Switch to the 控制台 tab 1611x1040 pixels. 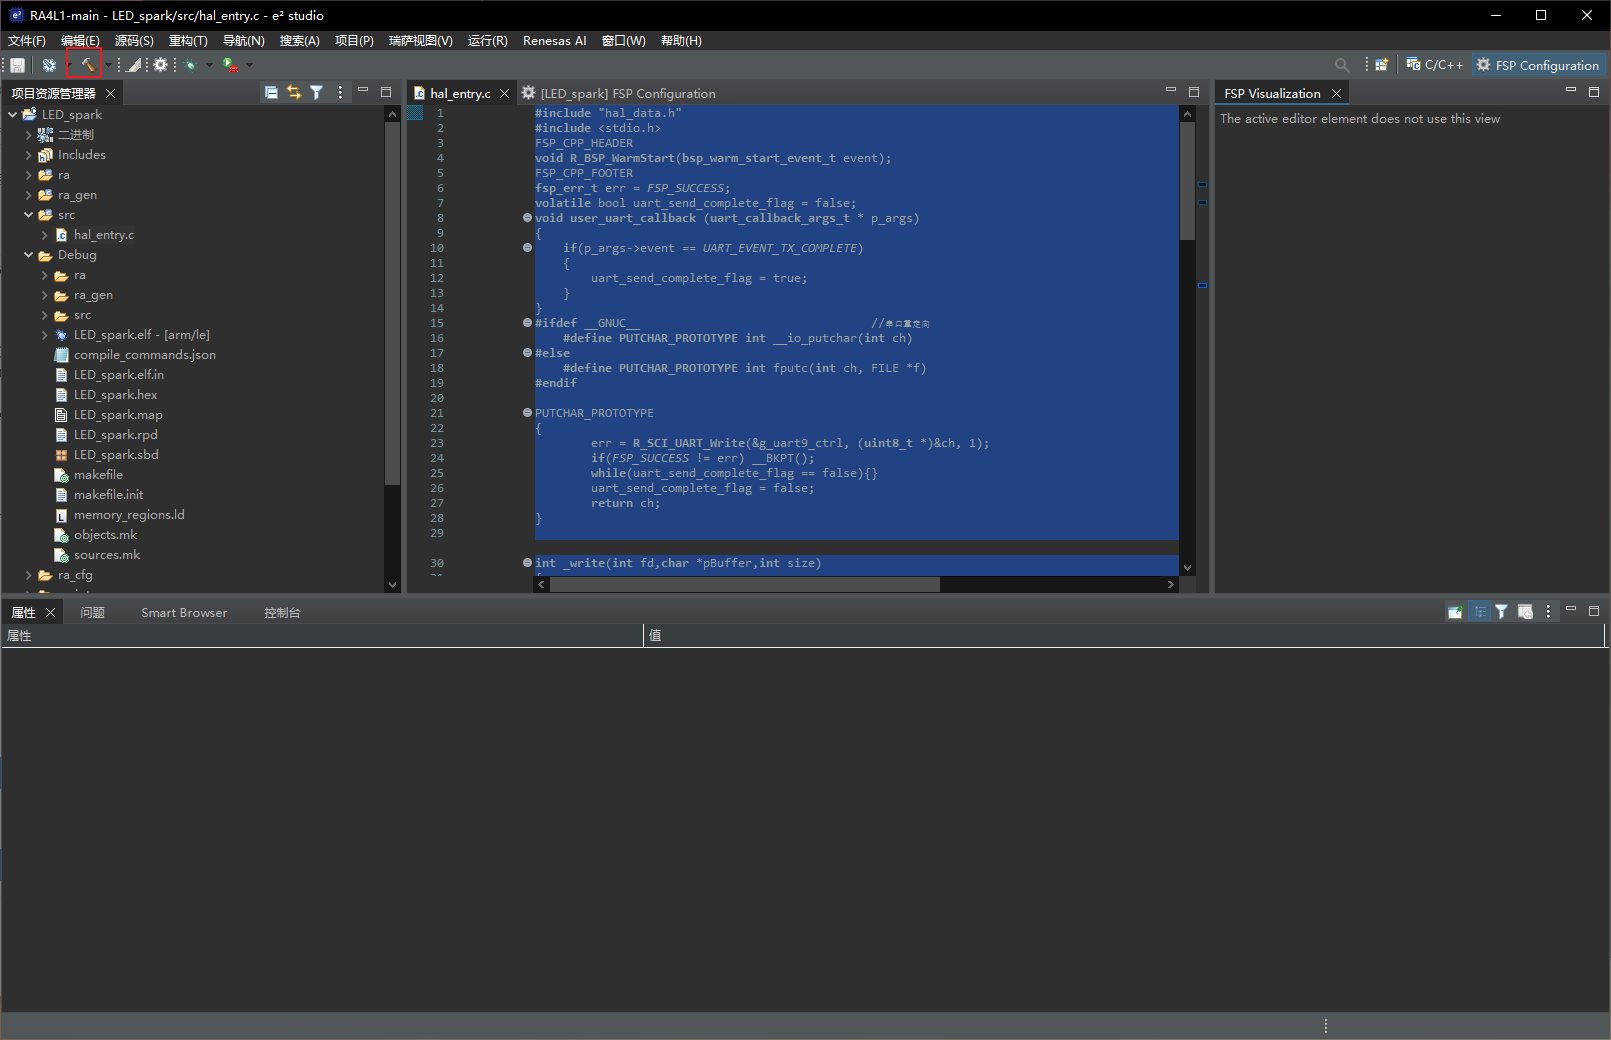282,613
